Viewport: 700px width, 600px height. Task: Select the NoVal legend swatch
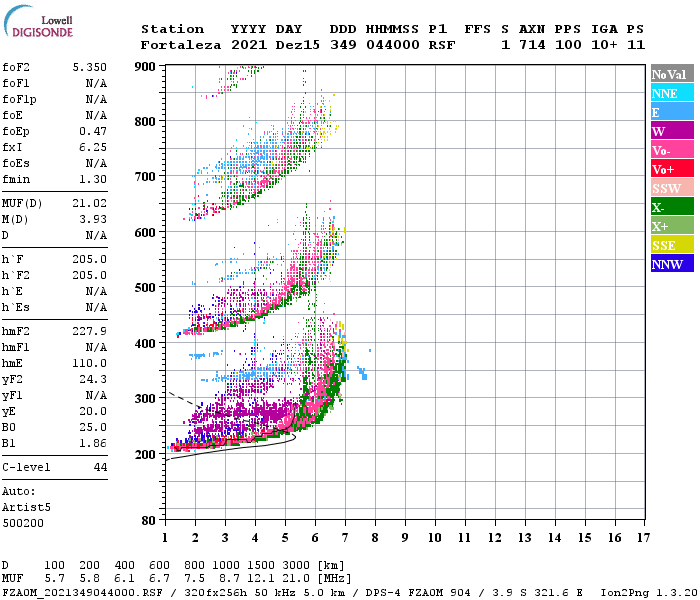click(x=672, y=74)
